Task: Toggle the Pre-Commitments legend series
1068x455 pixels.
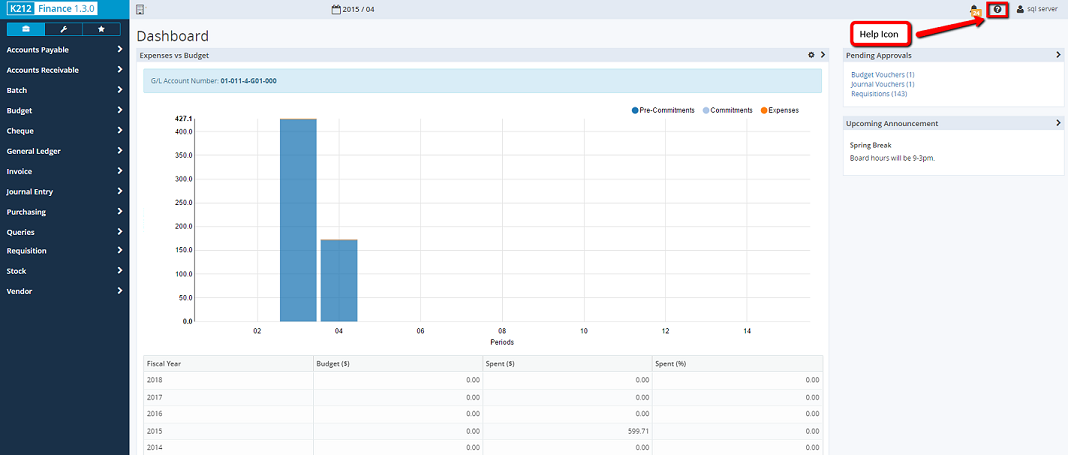Action: 663,110
